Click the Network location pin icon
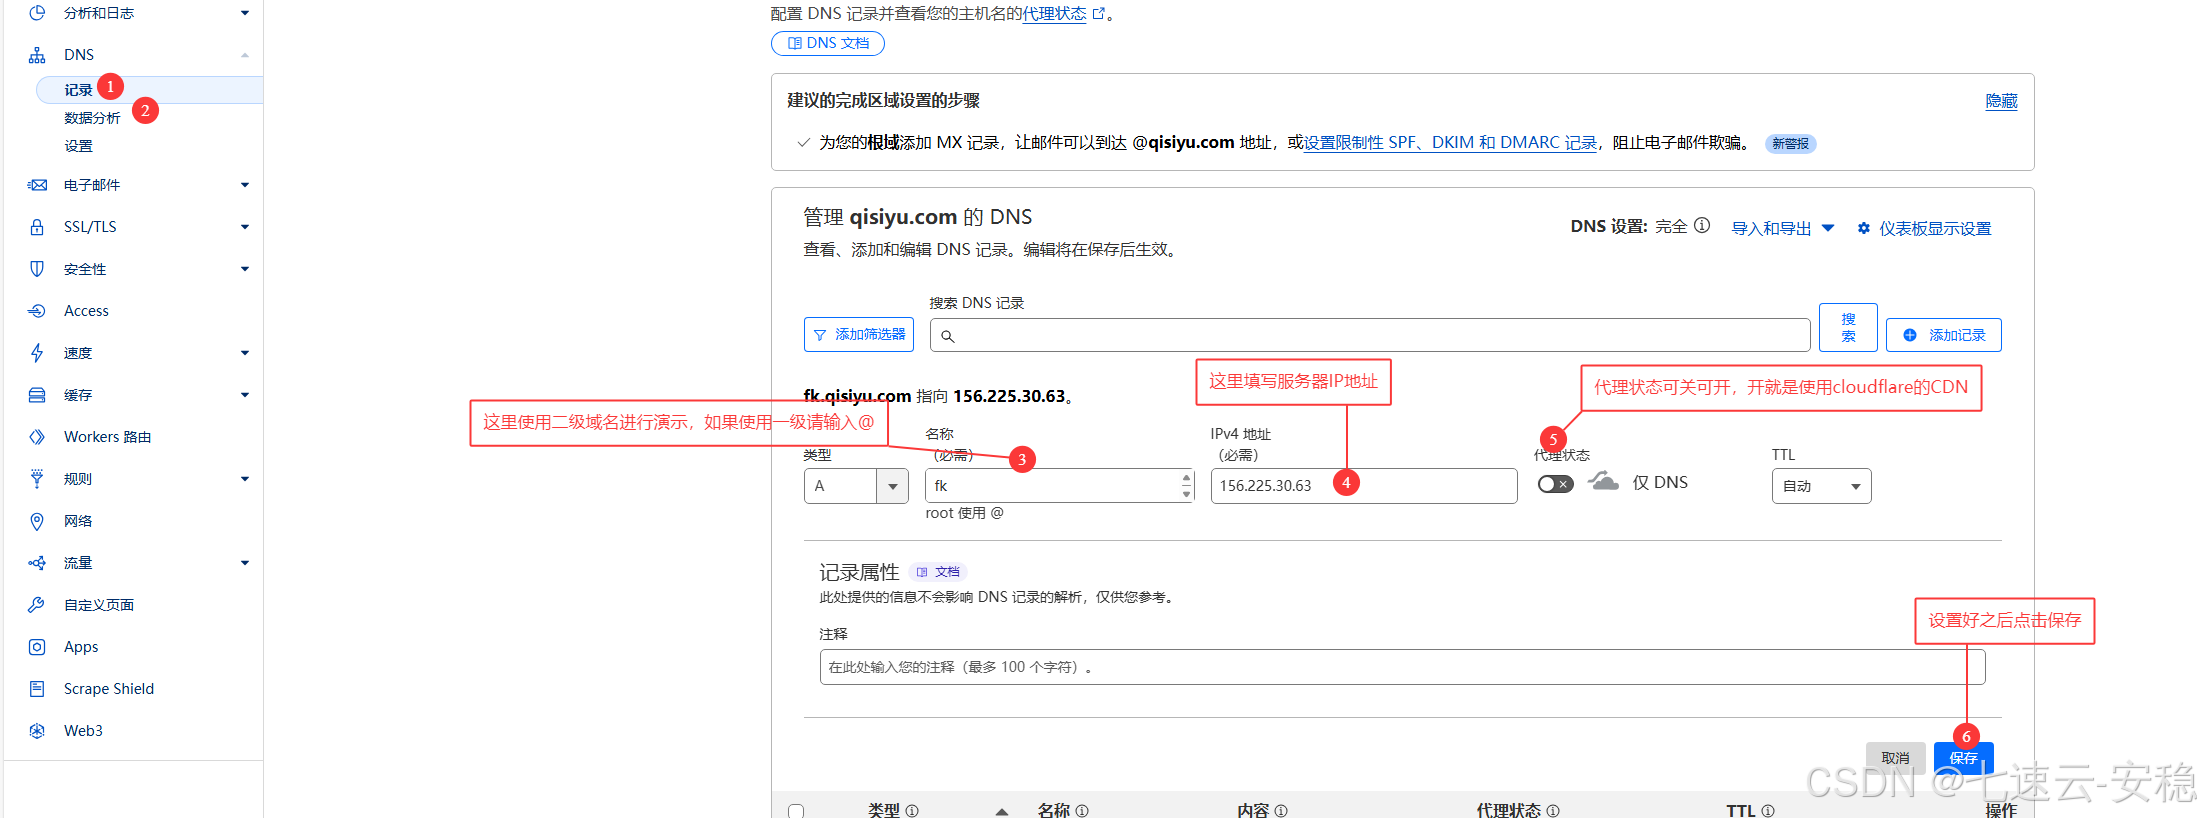This screenshot has height=818, width=2201. click(x=37, y=521)
